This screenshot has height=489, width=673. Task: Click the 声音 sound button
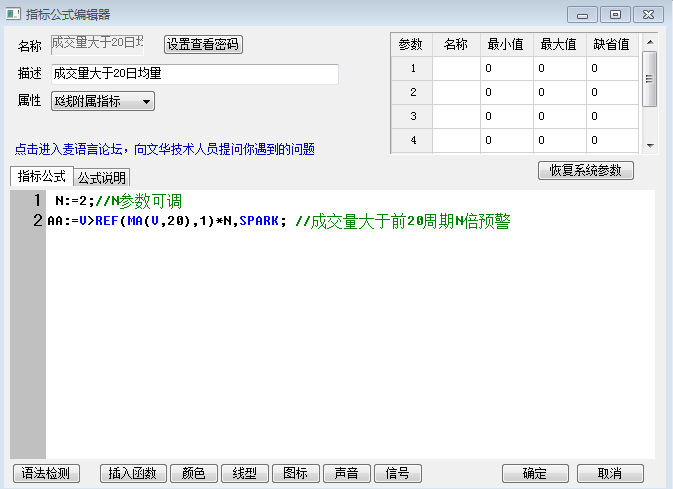click(347, 473)
